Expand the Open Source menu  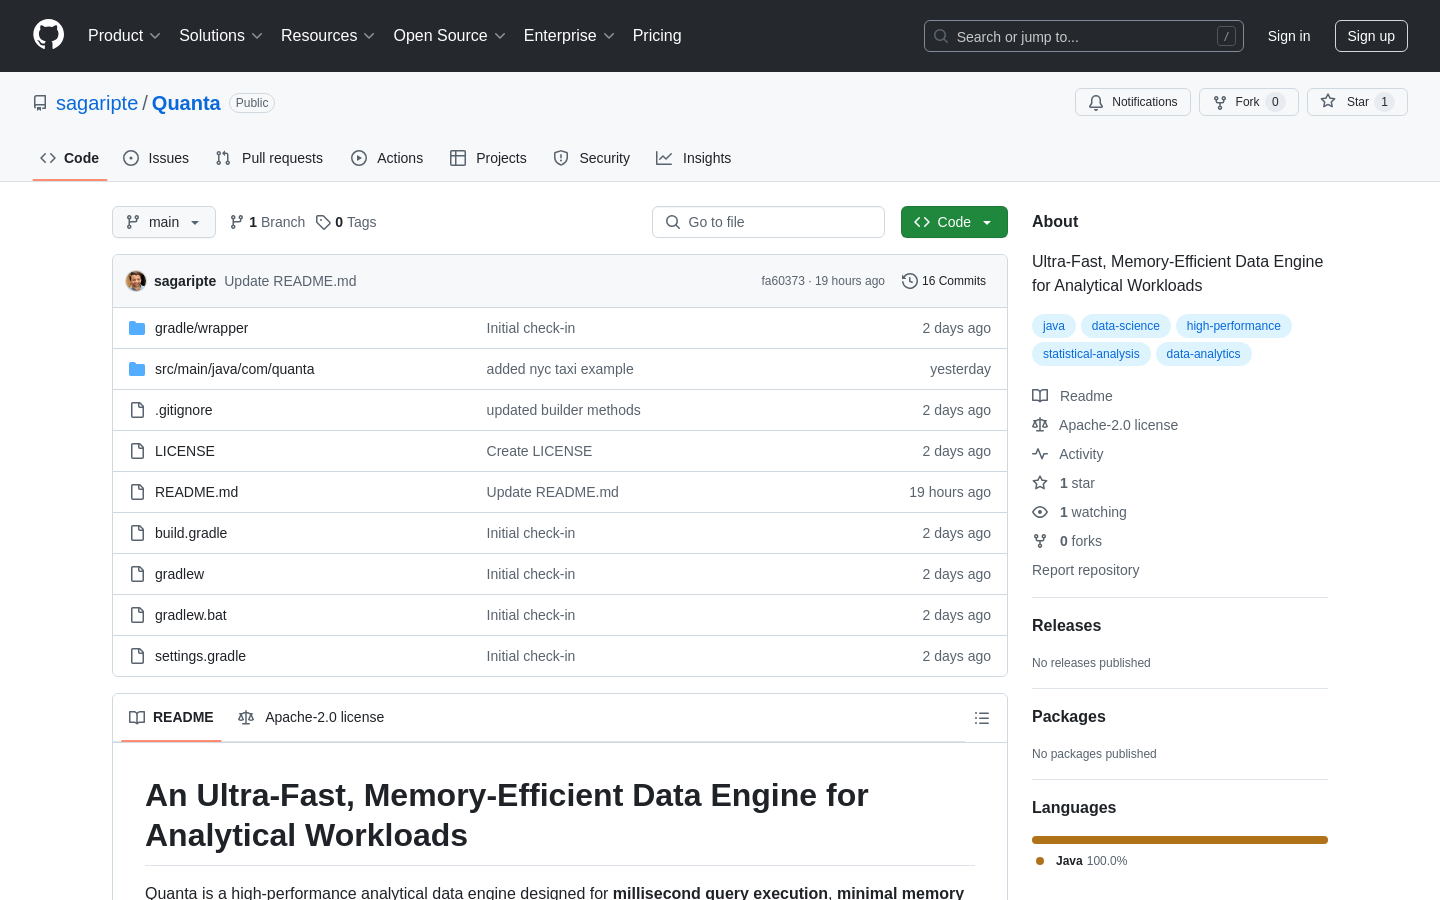coord(450,36)
